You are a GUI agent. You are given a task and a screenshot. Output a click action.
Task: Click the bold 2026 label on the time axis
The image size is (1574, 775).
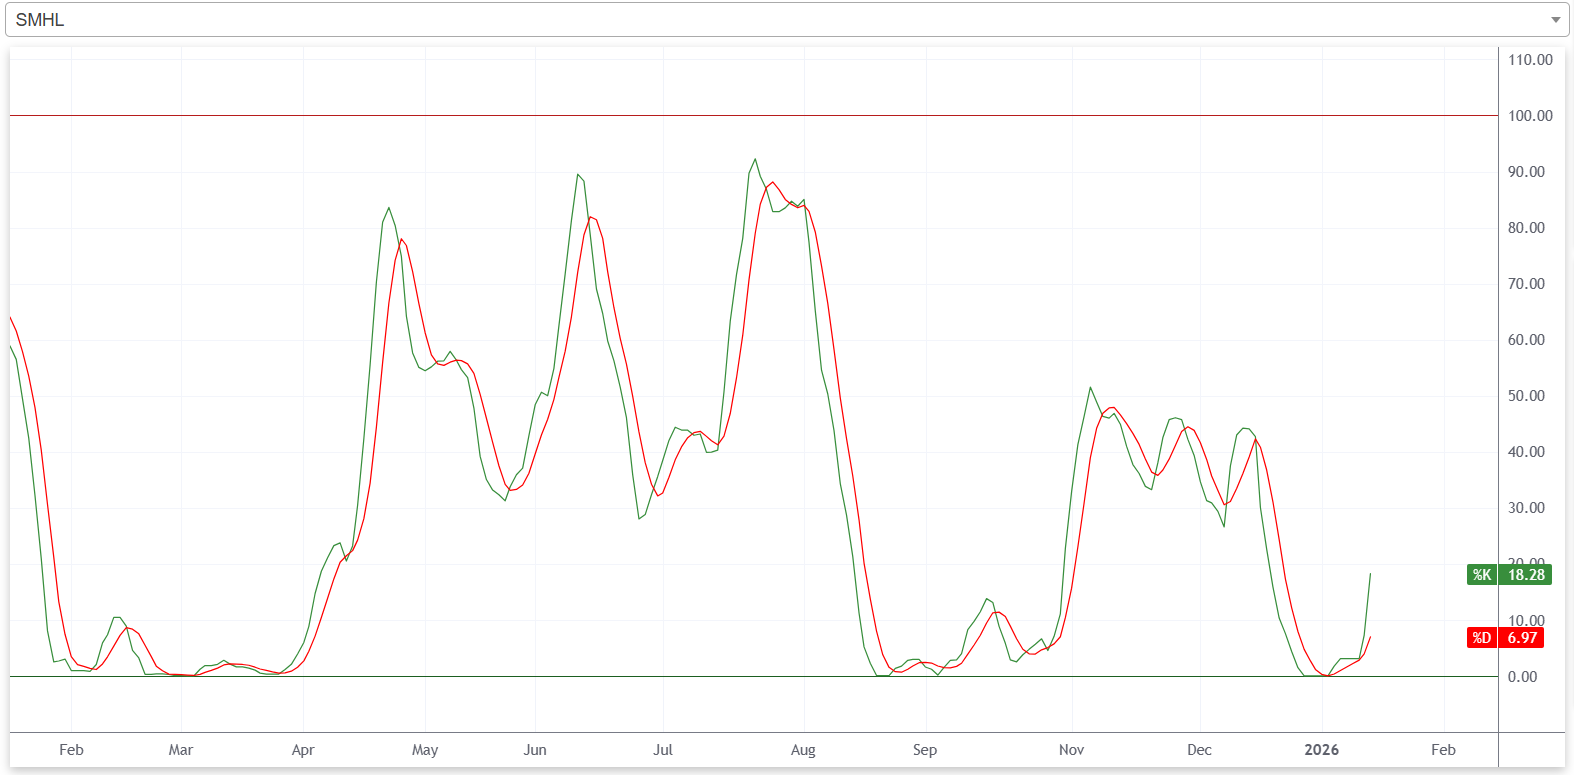pos(1321,750)
